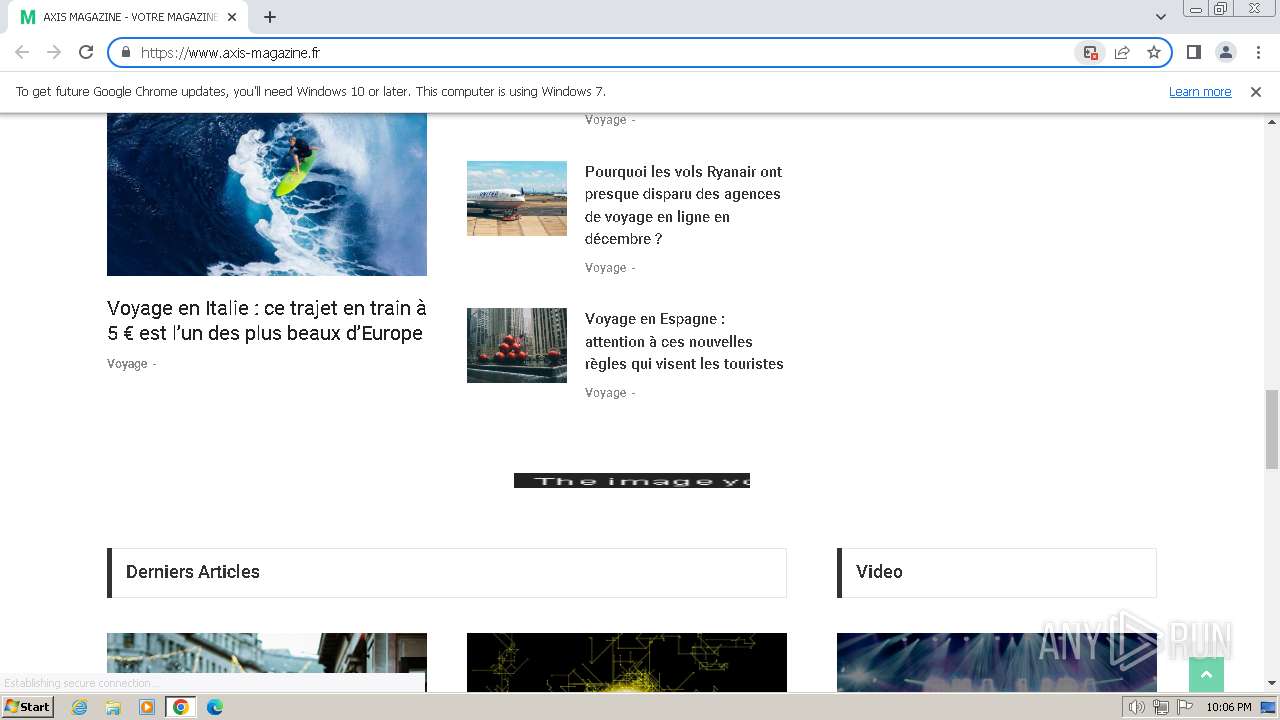The image size is (1280, 720).
Task: Launch Internet Explorer from the taskbar
Action: coord(80,707)
